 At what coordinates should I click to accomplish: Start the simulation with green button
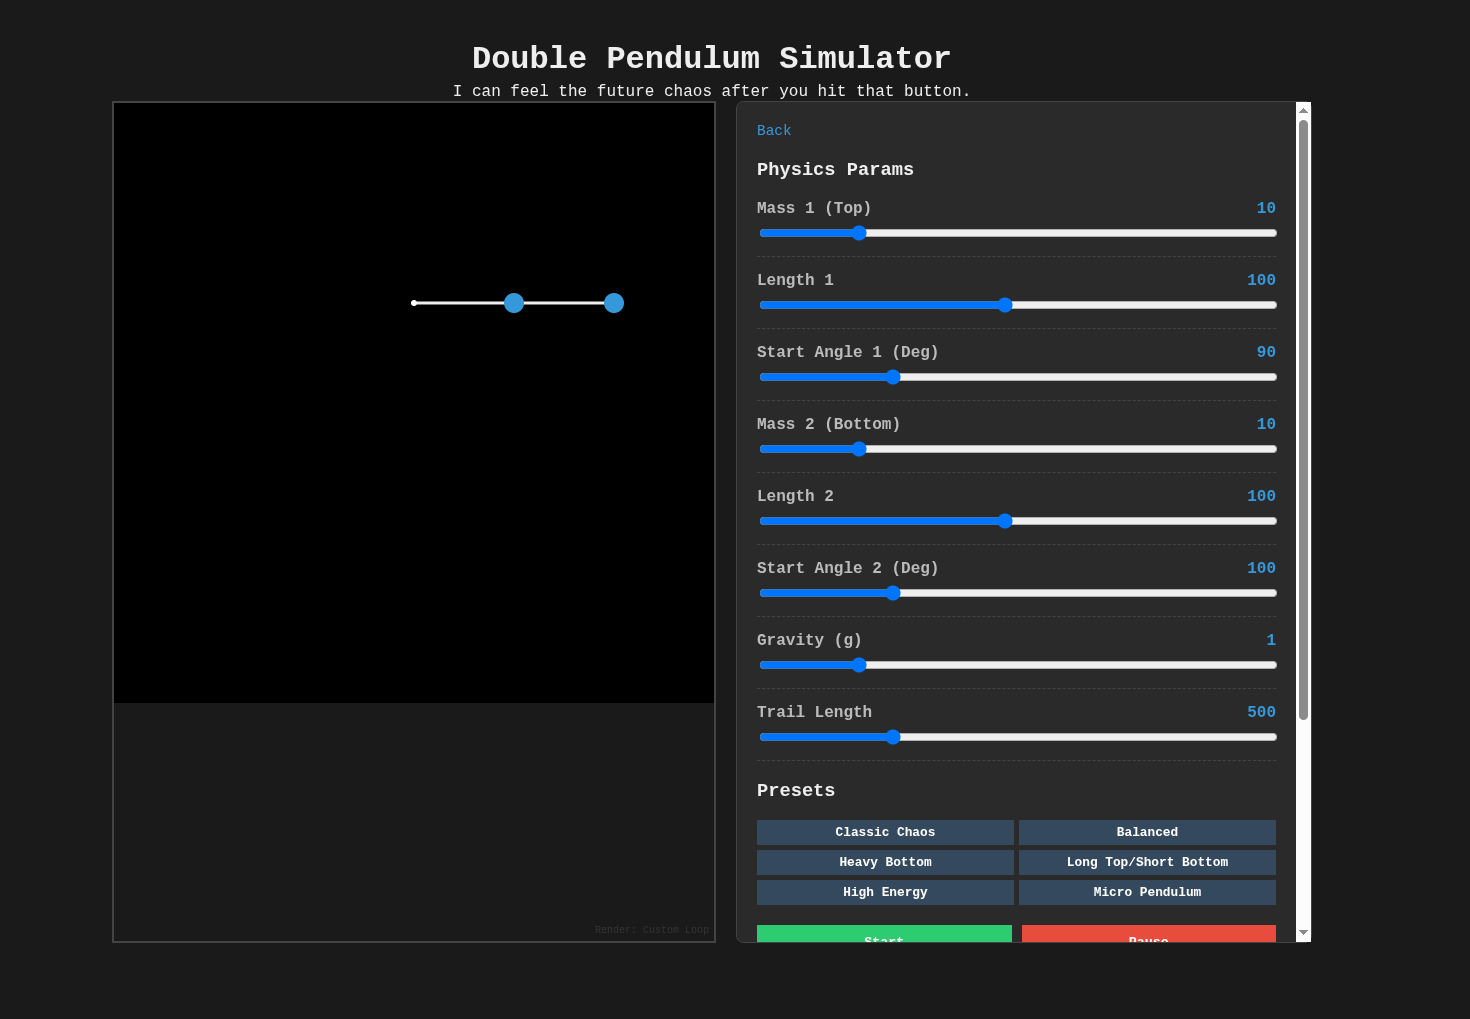[x=884, y=934]
